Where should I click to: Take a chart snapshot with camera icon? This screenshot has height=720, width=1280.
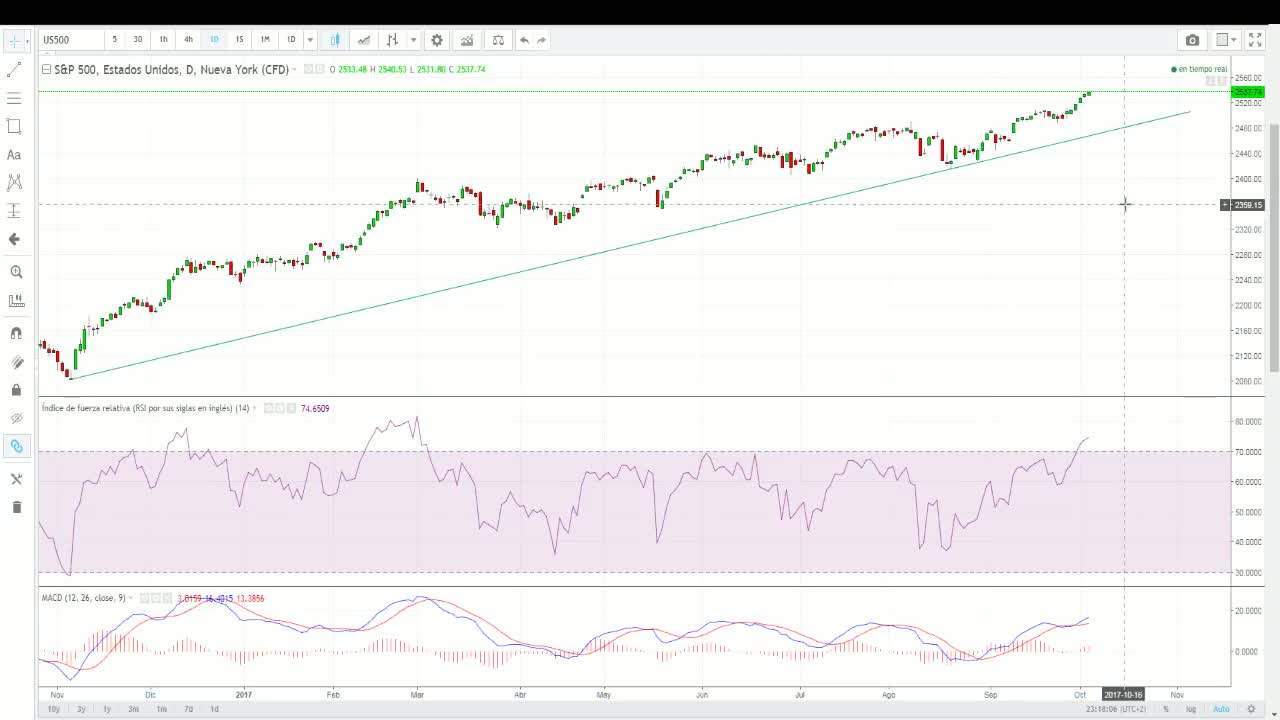[1192, 40]
